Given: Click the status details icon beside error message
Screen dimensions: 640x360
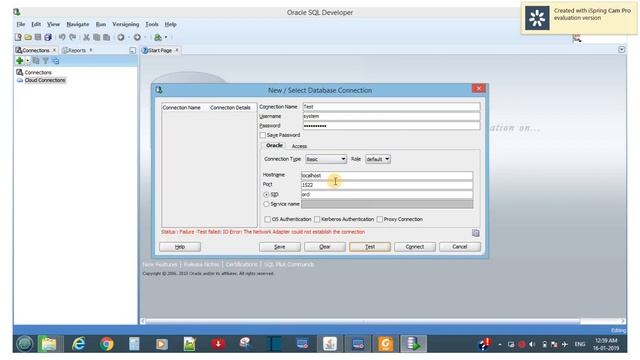Looking at the screenshot, I should (x=476, y=233).
